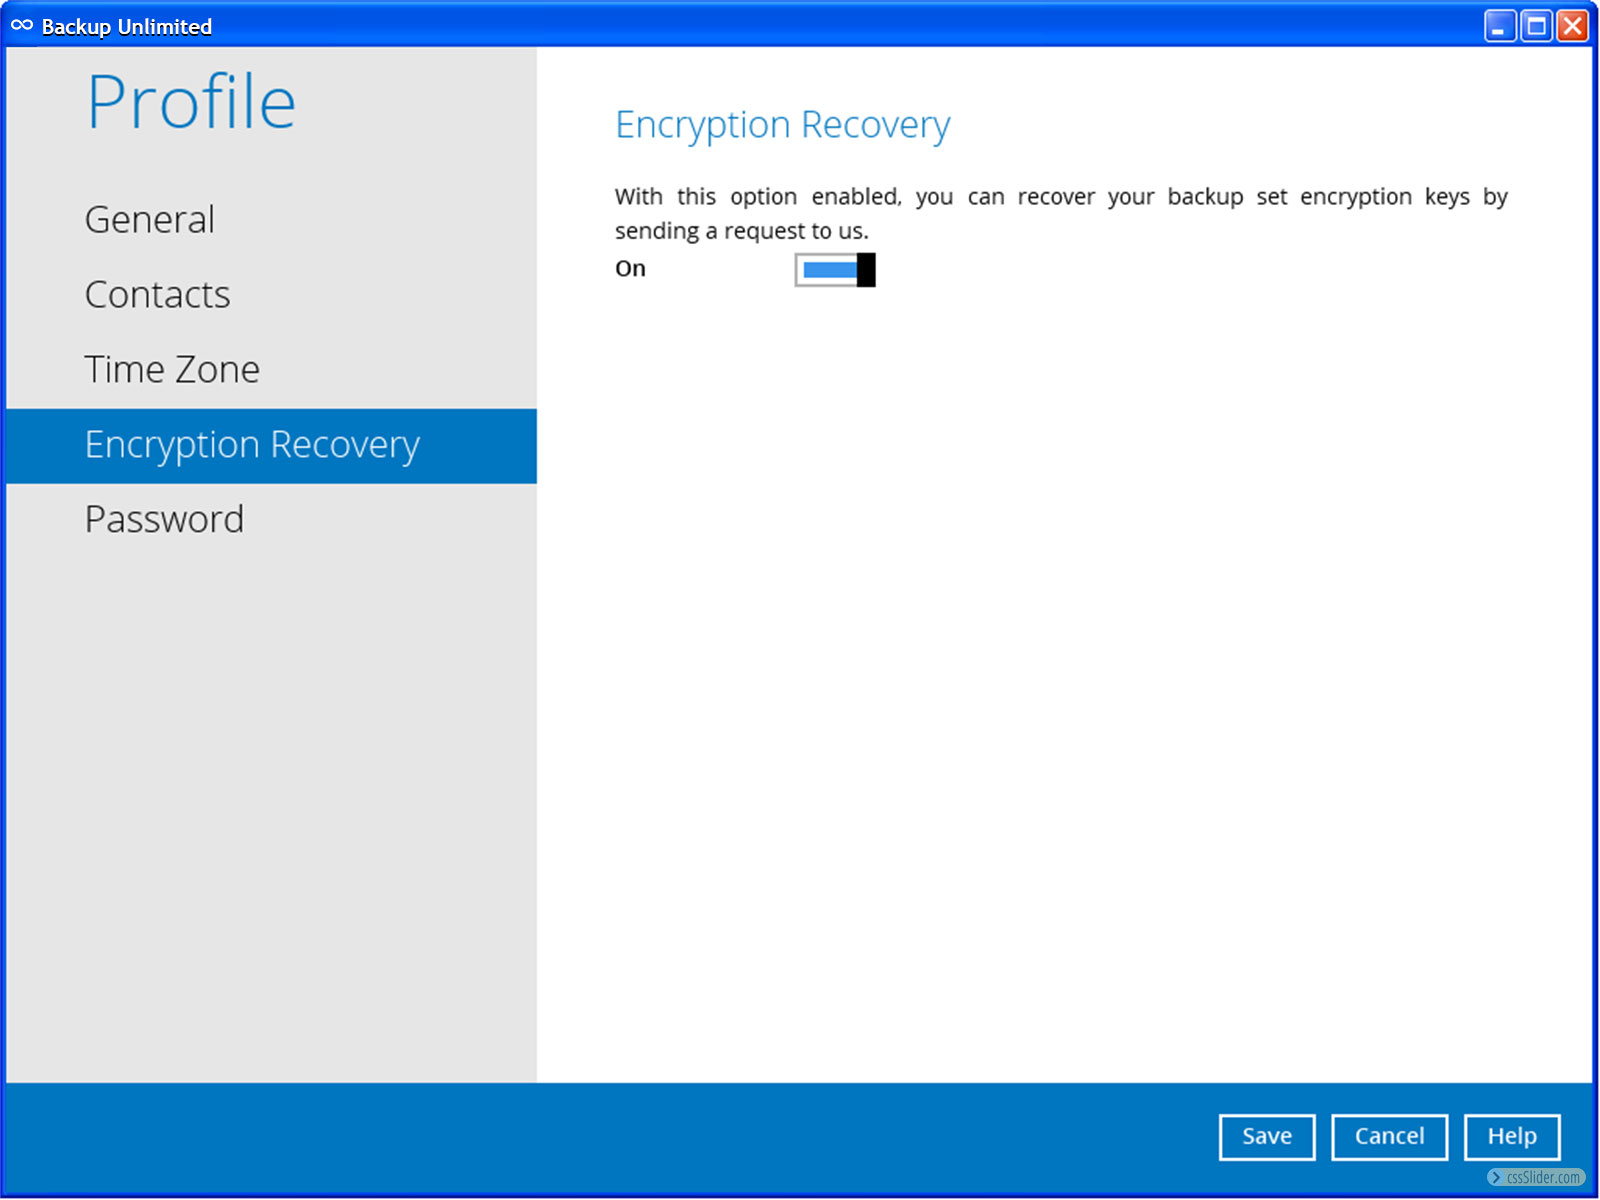This screenshot has width=1600, height=1200.
Task: Go to the Contacts section
Action: [158, 295]
